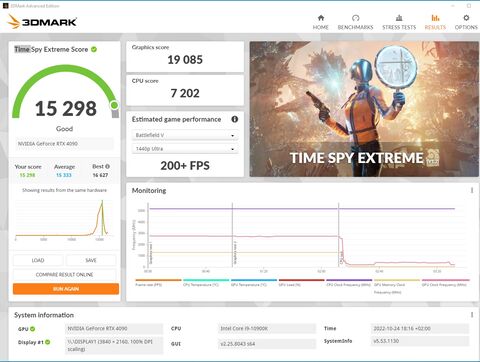
Task: Expand the Battlefield V game dropdown
Action: (x=185, y=135)
